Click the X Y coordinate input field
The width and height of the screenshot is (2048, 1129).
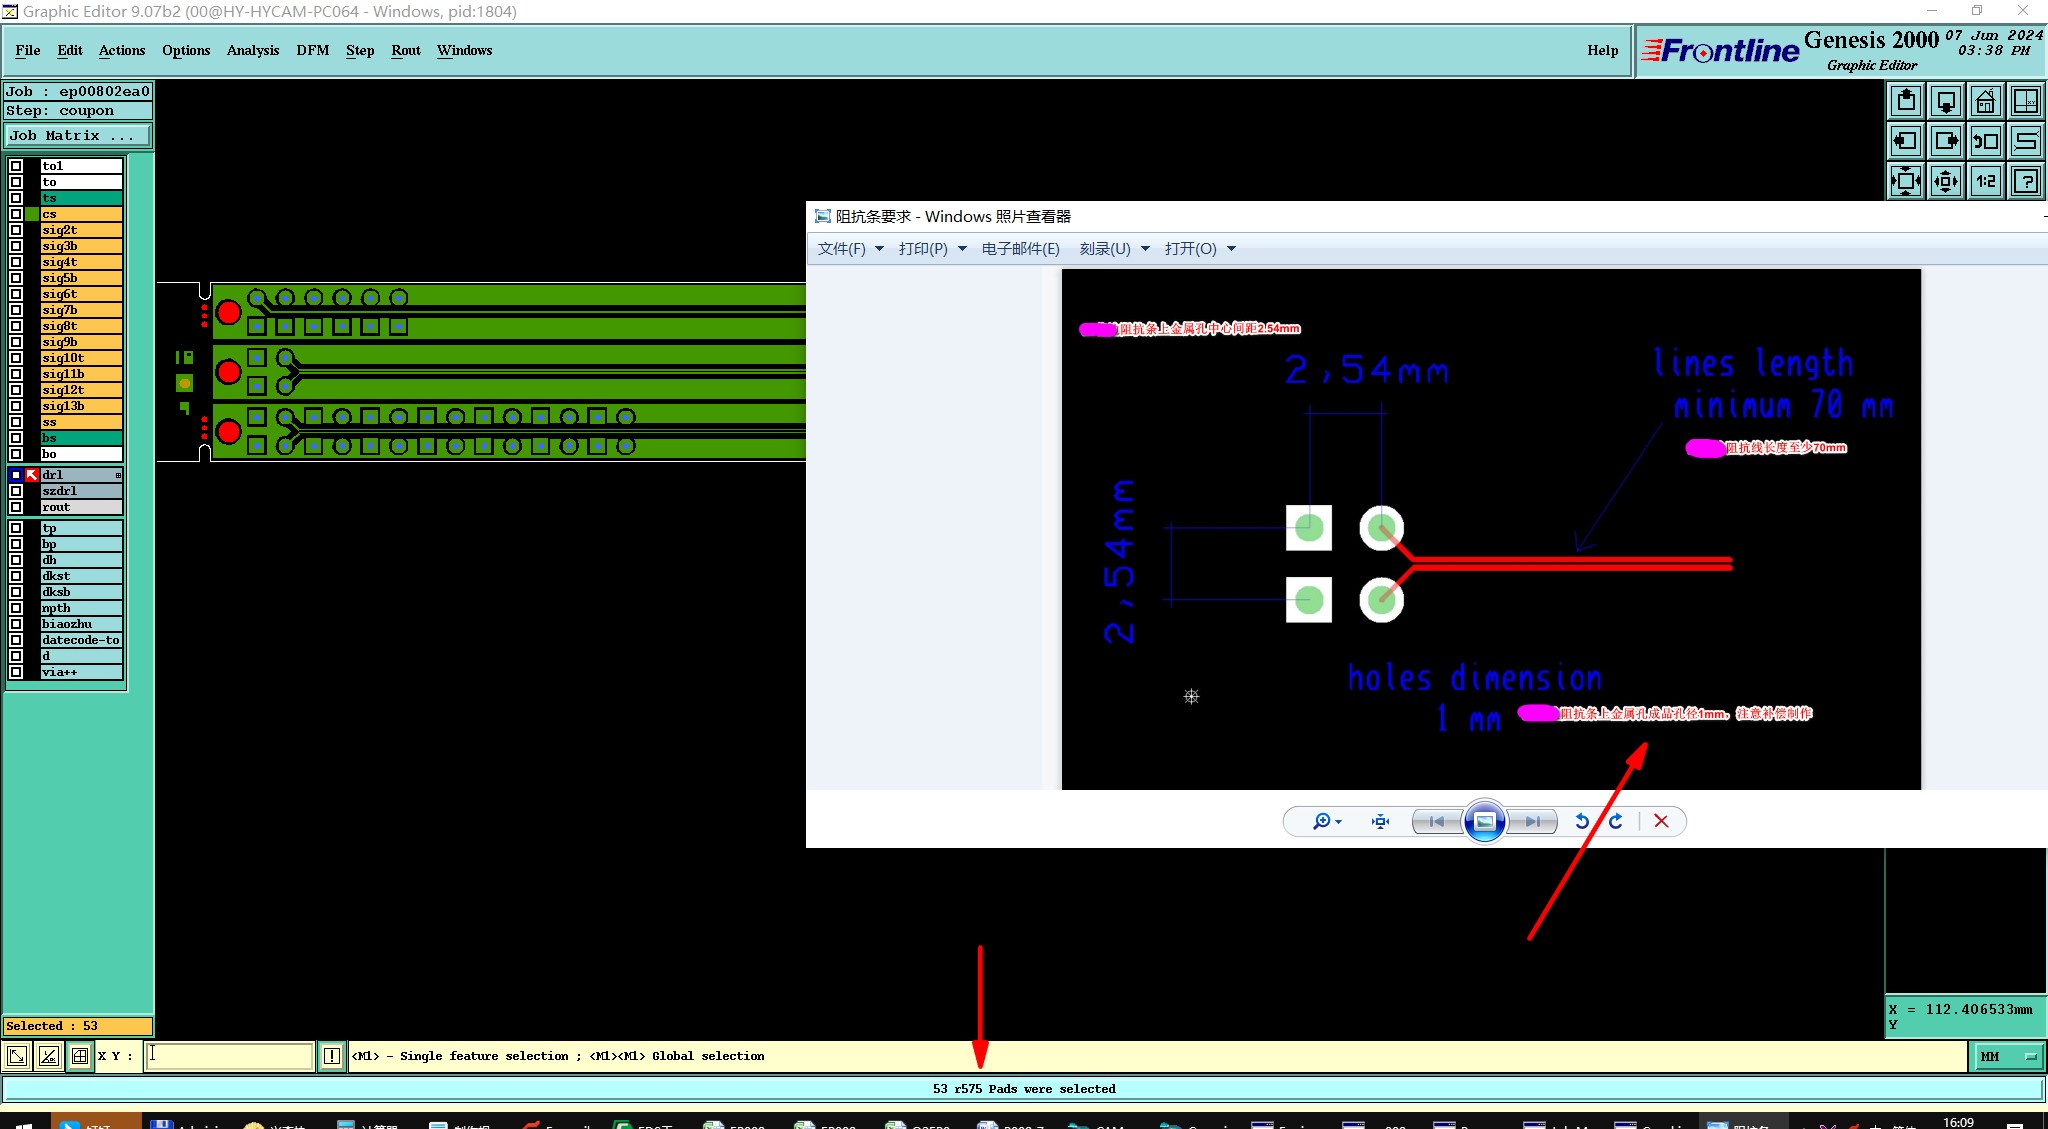coord(230,1056)
